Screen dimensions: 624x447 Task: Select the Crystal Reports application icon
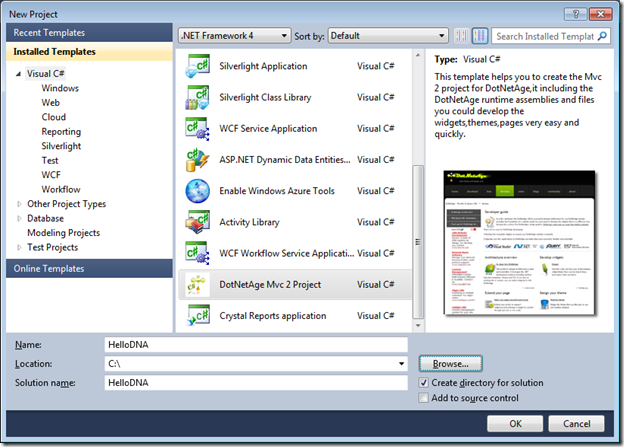tap(197, 316)
